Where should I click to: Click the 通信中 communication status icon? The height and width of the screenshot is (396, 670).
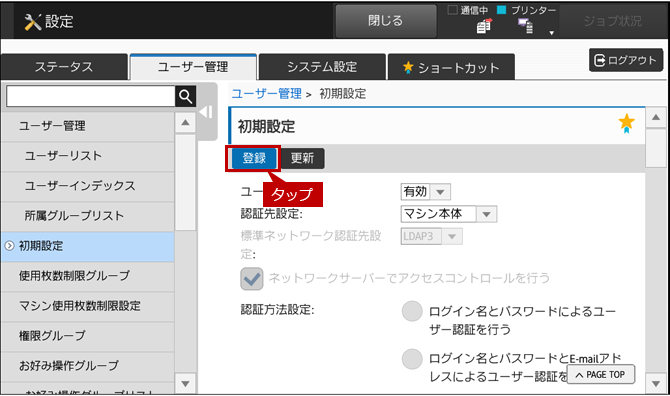point(484,26)
